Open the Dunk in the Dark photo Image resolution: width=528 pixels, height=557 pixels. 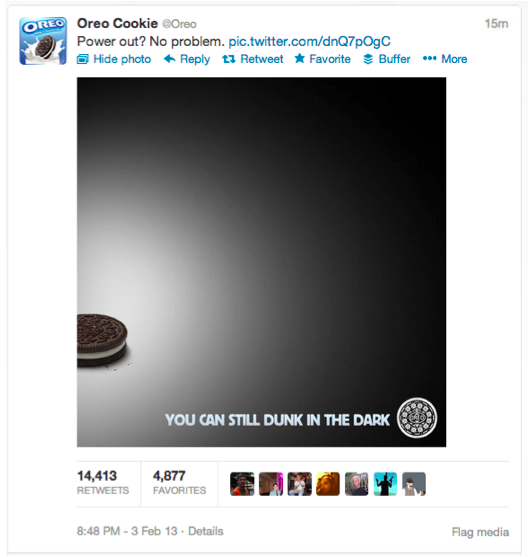pos(262,262)
